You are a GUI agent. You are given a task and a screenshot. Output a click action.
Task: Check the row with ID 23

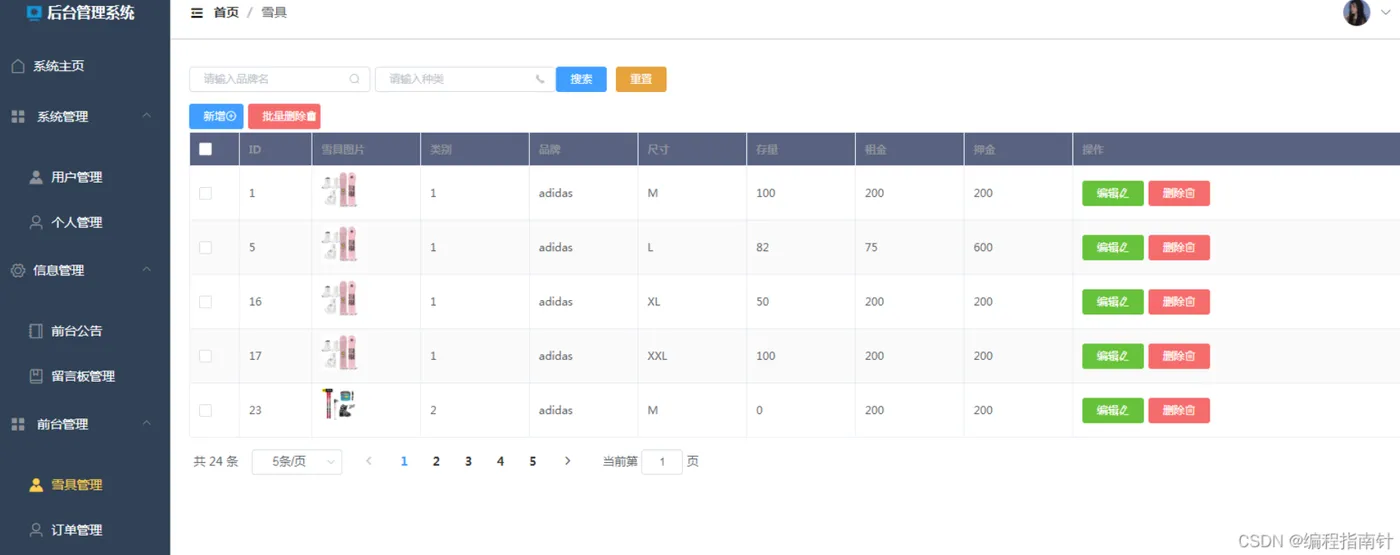[206, 410]
